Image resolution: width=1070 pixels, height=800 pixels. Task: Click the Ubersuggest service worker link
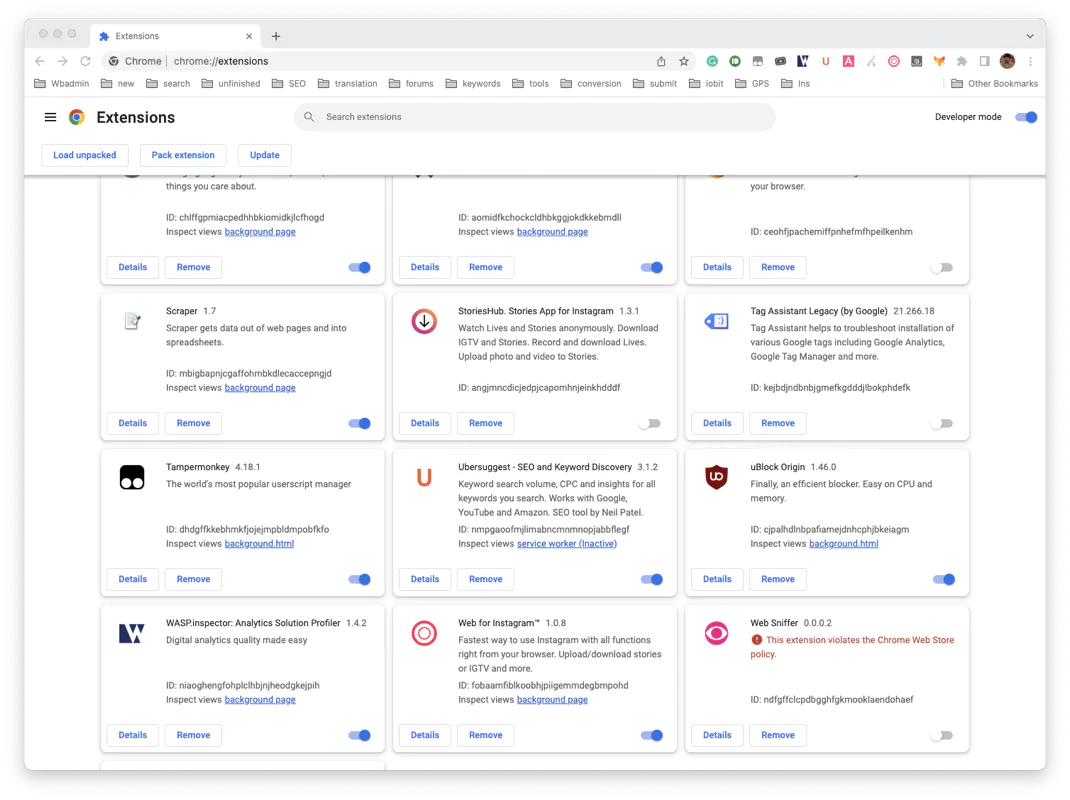pyautogui.click(x=567, y=543)
